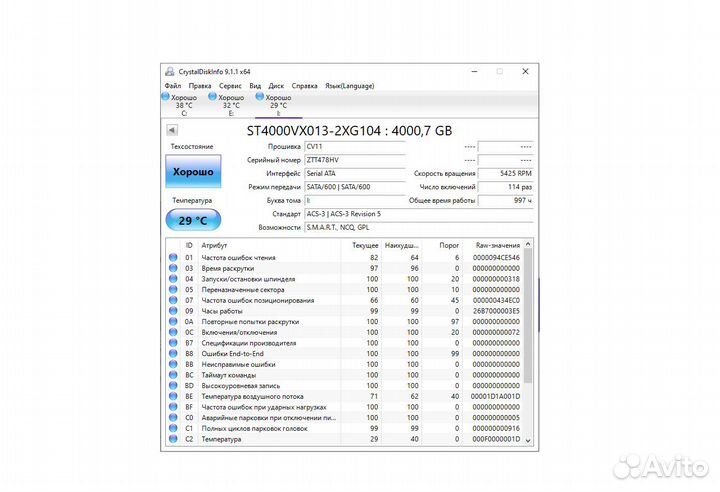The height and width of the screenshot is (492, 720).
Task: Select row Температура воздушного потока
Action: pyautogui.click(x=345, y=396)
